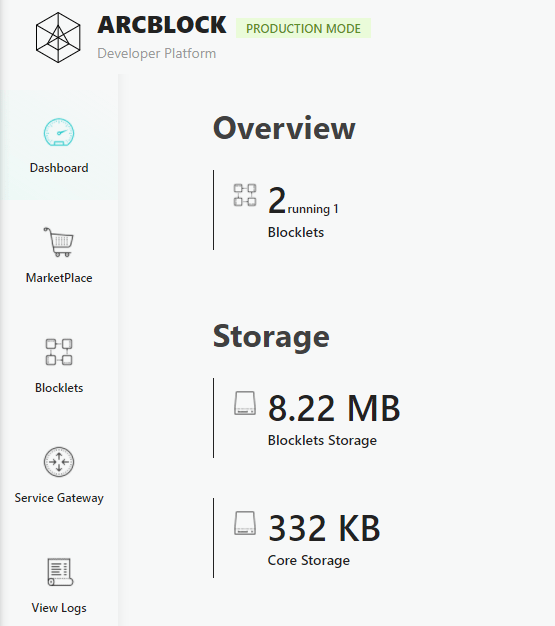Open the Blocklets sidebar nodes icon
Screen dimensions: 555x626
click(59, 352)
